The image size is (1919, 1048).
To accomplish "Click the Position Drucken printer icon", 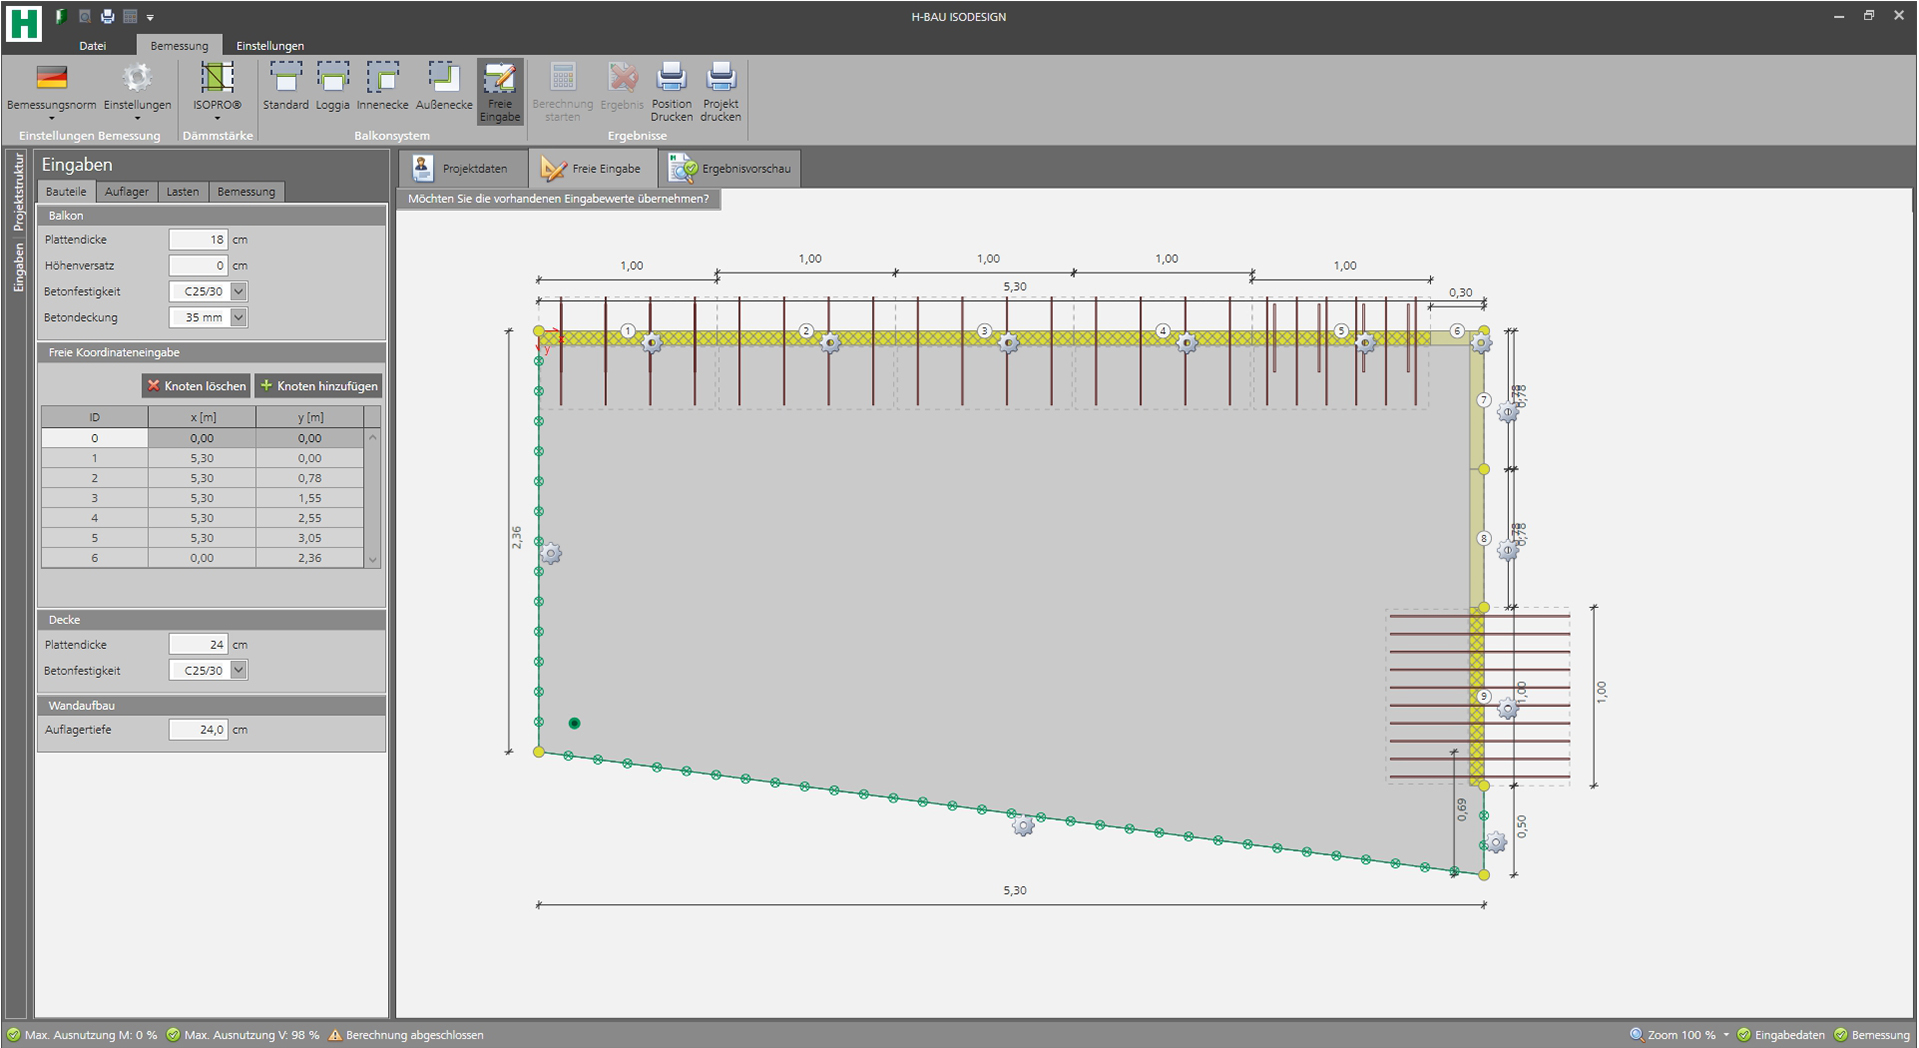I will click(671, 91).
